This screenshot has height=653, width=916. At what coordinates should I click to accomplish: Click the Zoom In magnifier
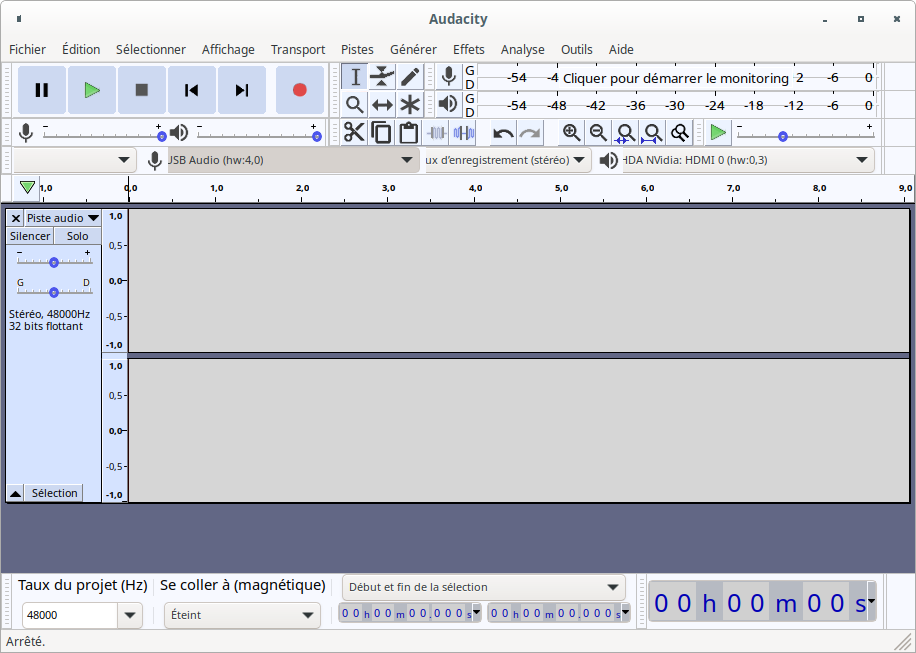pyautogui.click(x=571, y=133)
